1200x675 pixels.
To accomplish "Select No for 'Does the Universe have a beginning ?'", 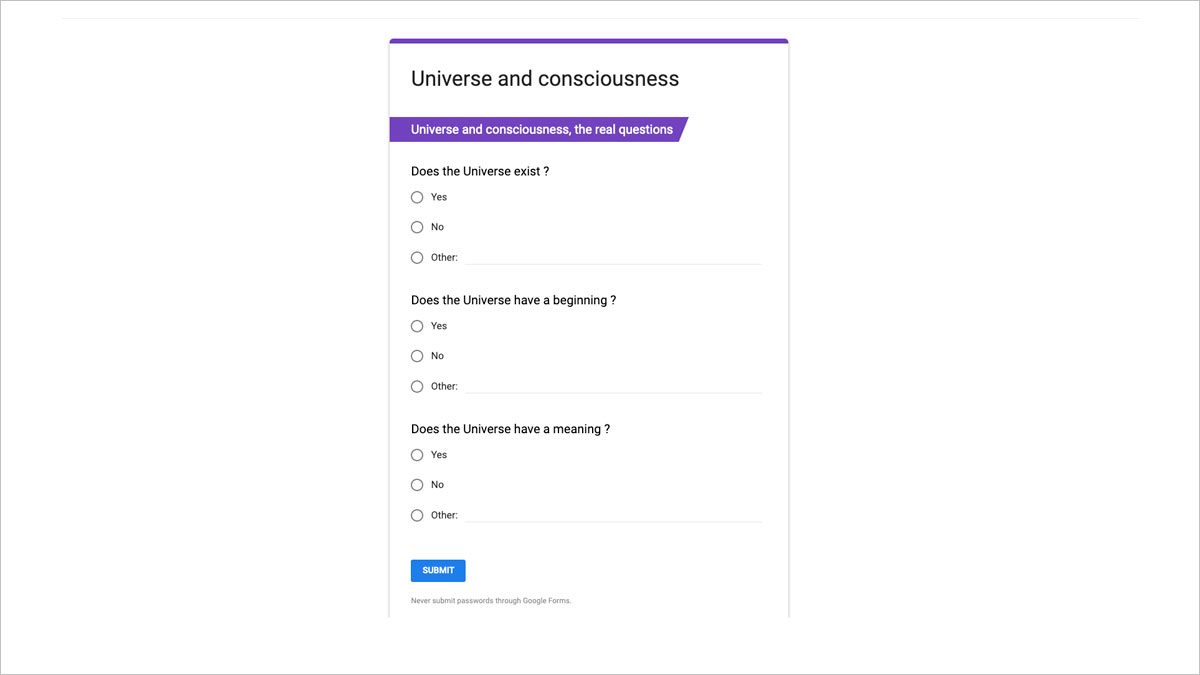I will (417, 356).
